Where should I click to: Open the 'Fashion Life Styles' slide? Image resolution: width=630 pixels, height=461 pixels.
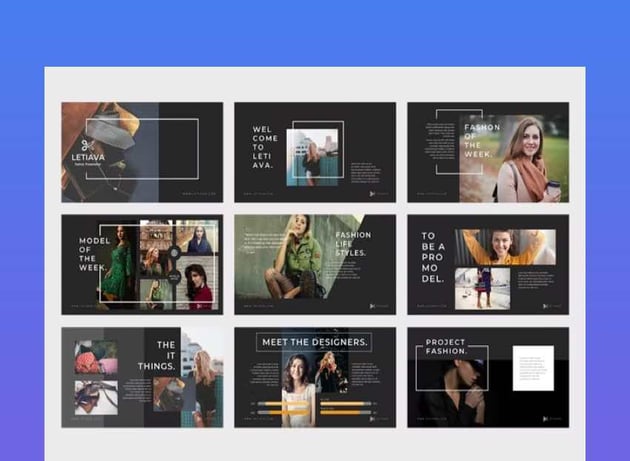[x=314, y=264]
